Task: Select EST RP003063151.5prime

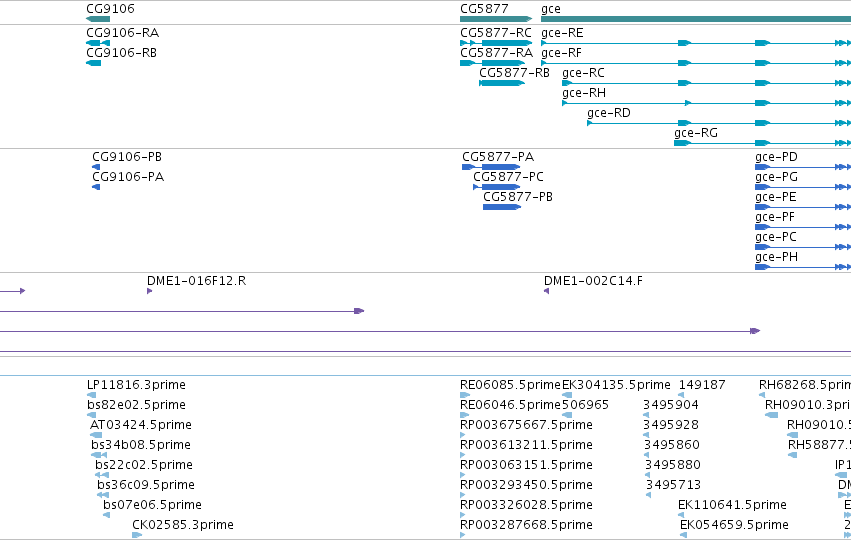Action: [x=526, y=465]
